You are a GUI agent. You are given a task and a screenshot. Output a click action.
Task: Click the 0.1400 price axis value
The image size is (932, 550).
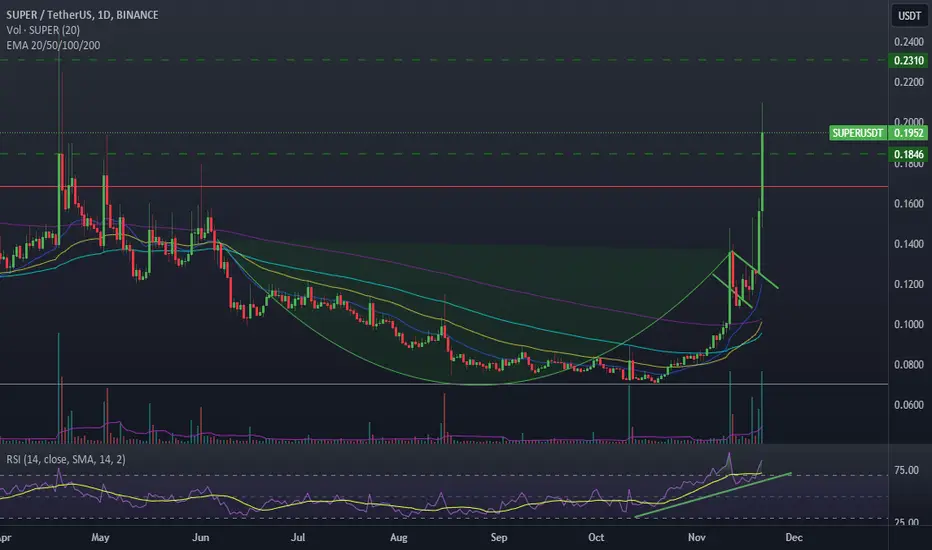(909, 244)
